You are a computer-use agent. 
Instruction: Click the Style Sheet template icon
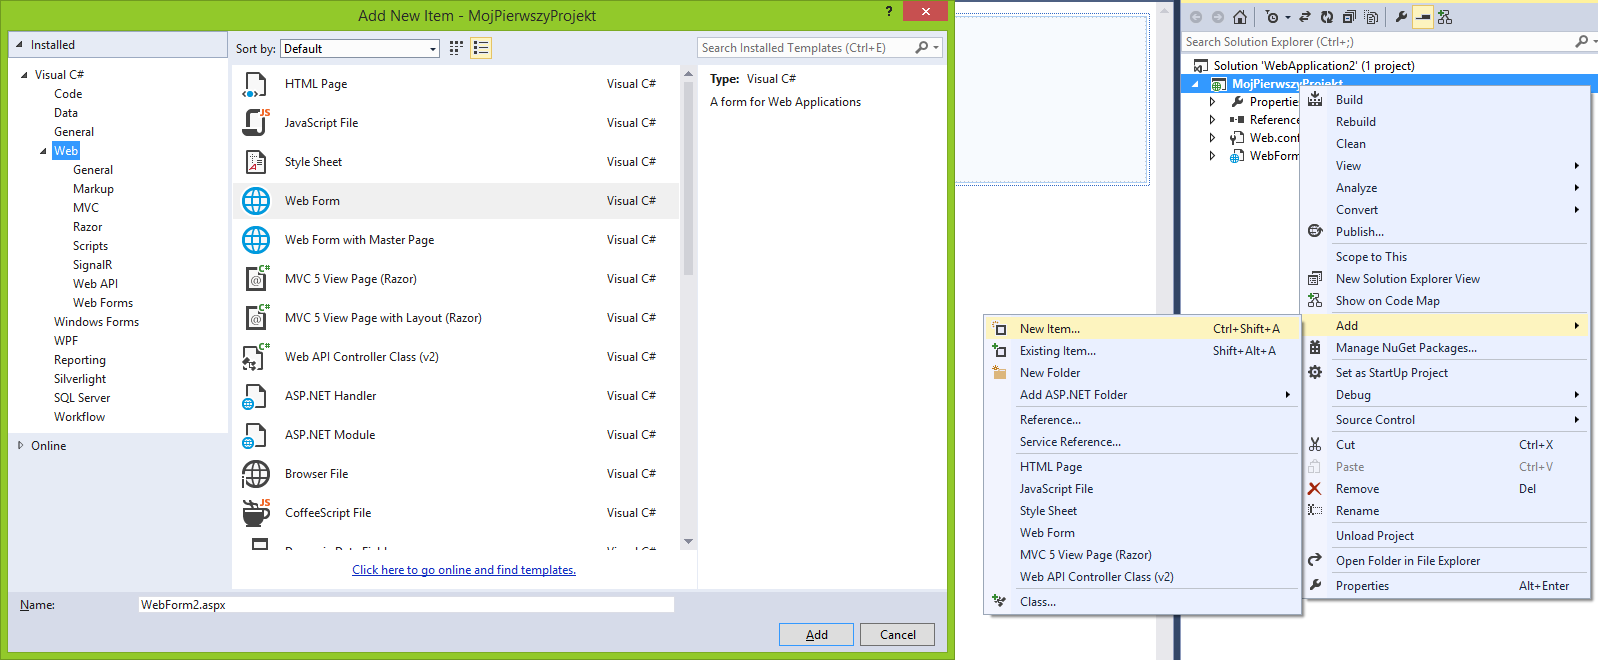click(256, 162)
